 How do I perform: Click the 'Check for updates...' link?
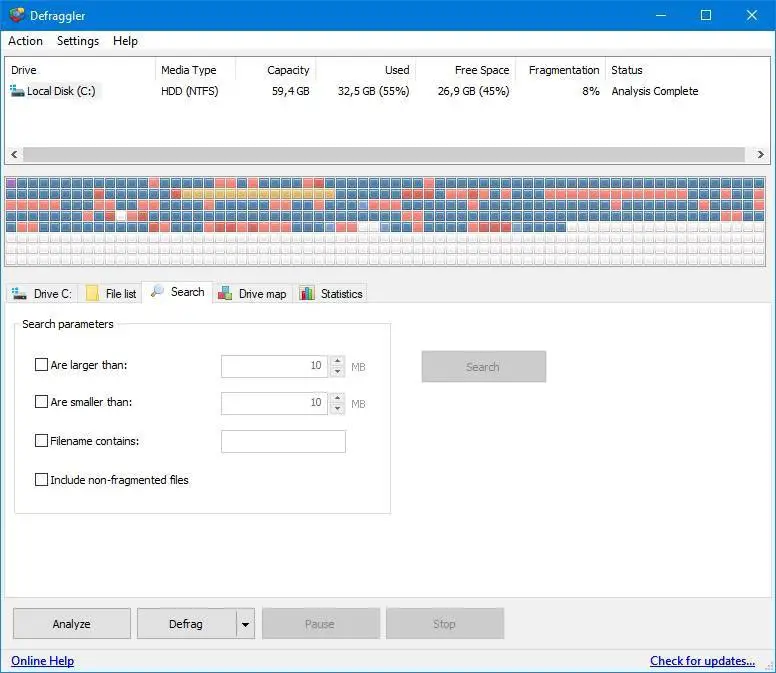tap(702, 661)
